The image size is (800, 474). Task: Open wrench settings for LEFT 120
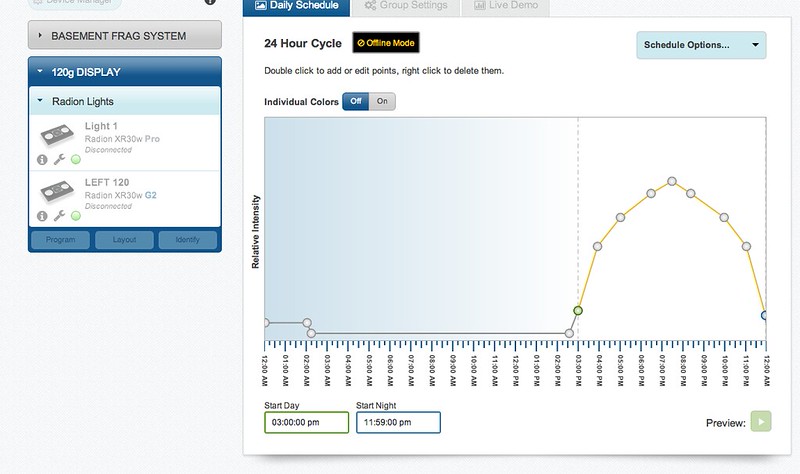[59, 215]
